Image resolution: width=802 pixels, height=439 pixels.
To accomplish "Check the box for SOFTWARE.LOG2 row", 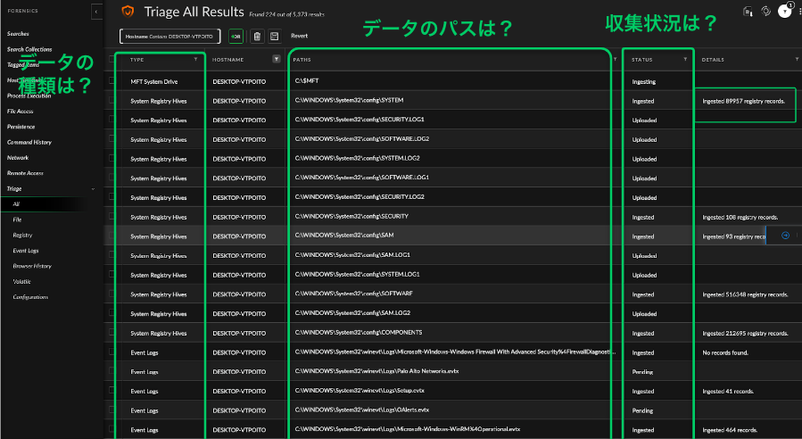I will tap(111, 139).
